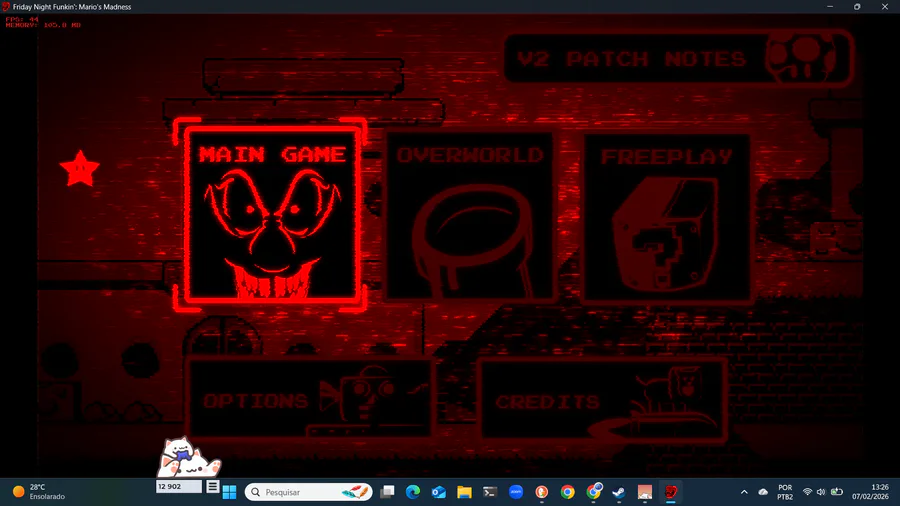The image size is (900, 506).
Task: Open the volume control in the tray
Action: coord(821,492)
